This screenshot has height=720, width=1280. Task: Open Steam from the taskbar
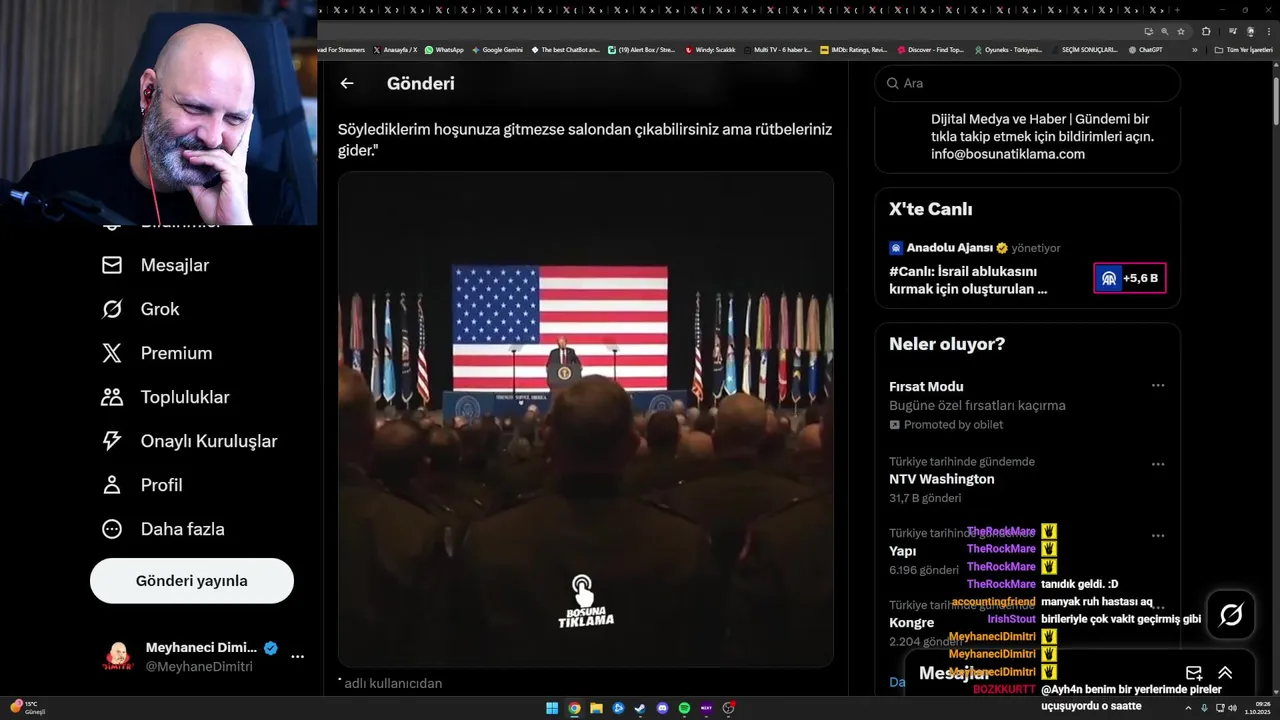[640, 708]
